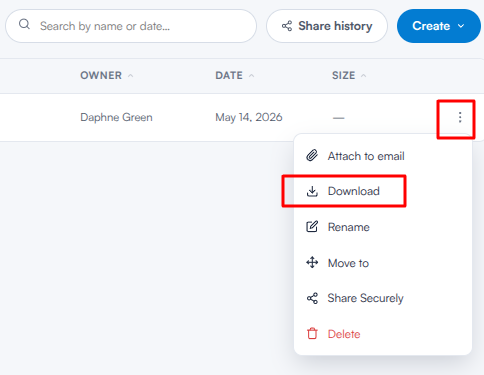Focus the Search by name or date field

(131, 26)
